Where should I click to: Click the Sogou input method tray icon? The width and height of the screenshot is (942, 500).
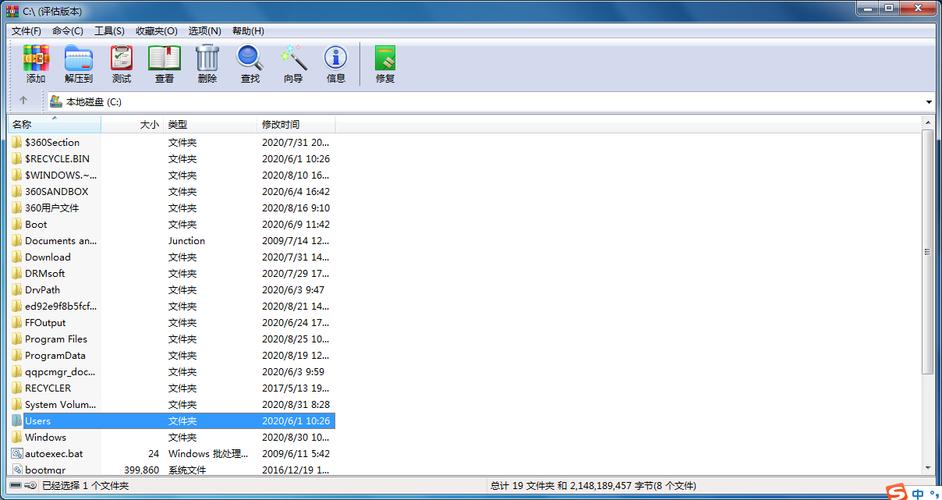coord(895,492)
